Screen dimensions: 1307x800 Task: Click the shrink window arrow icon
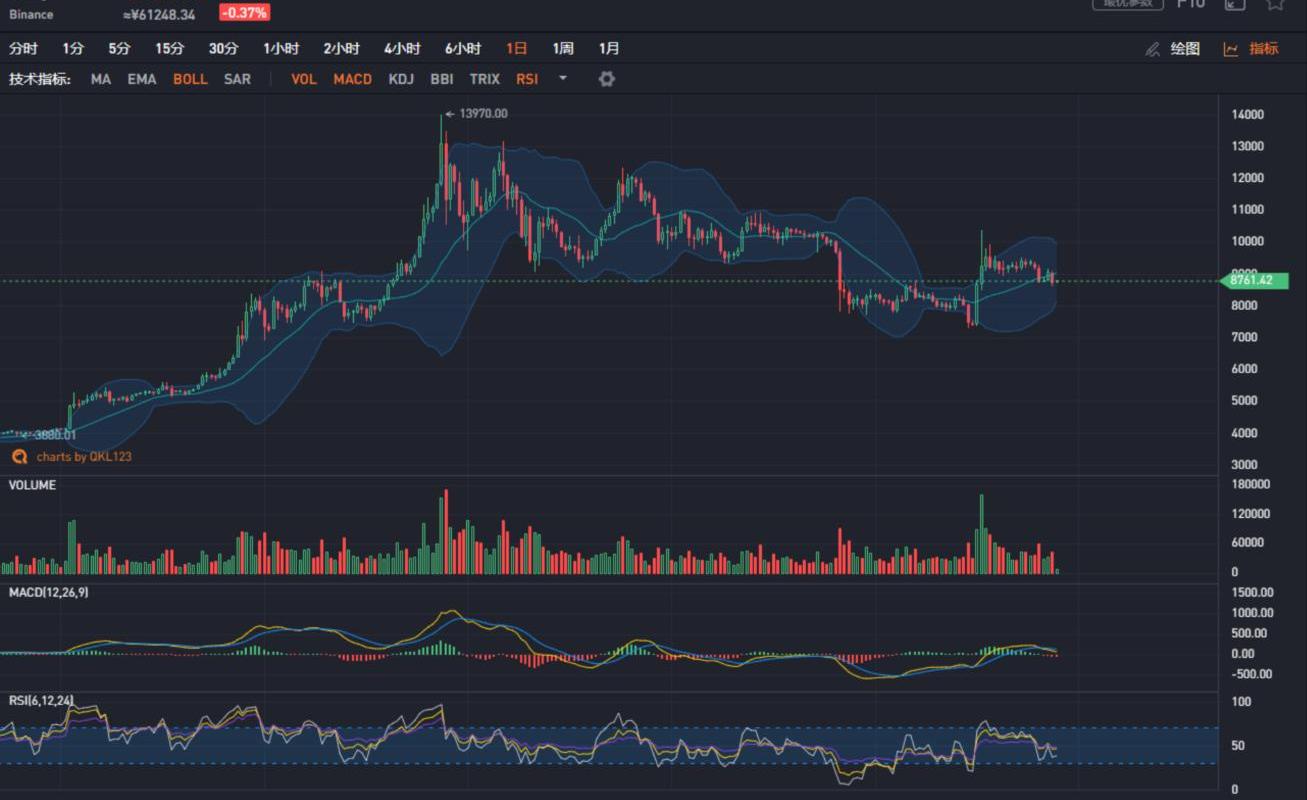point(1235,4)
